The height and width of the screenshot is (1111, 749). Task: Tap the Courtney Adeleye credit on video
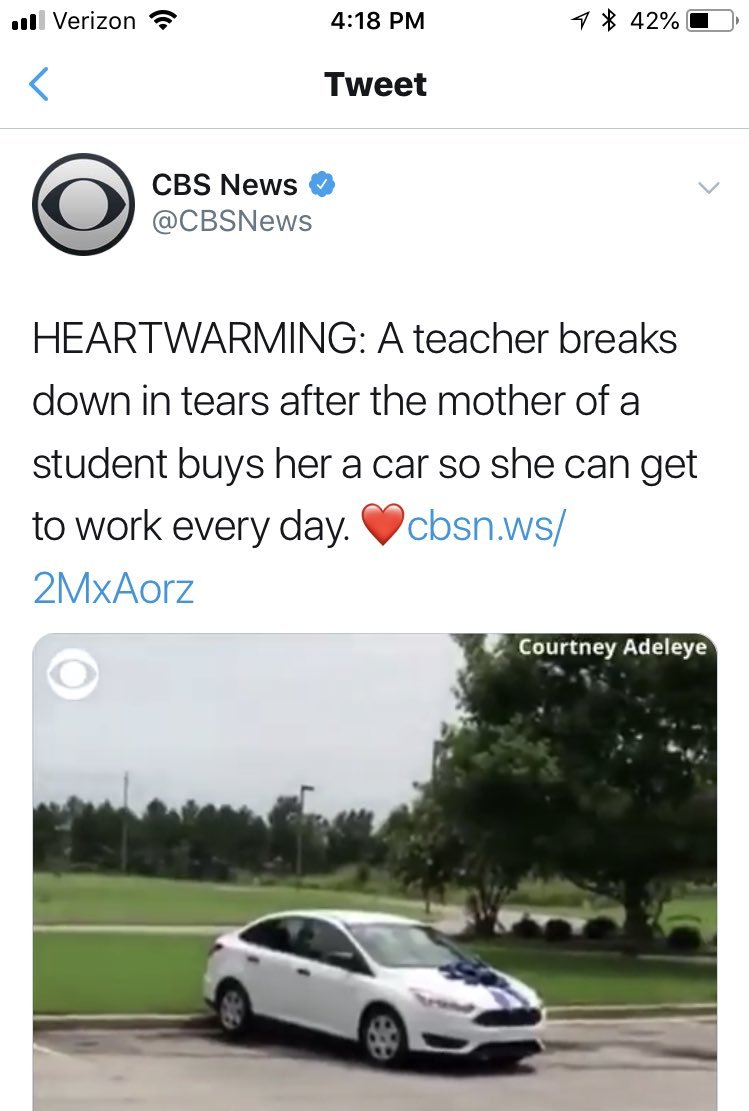pyautogui.click(x=612, y=647)
